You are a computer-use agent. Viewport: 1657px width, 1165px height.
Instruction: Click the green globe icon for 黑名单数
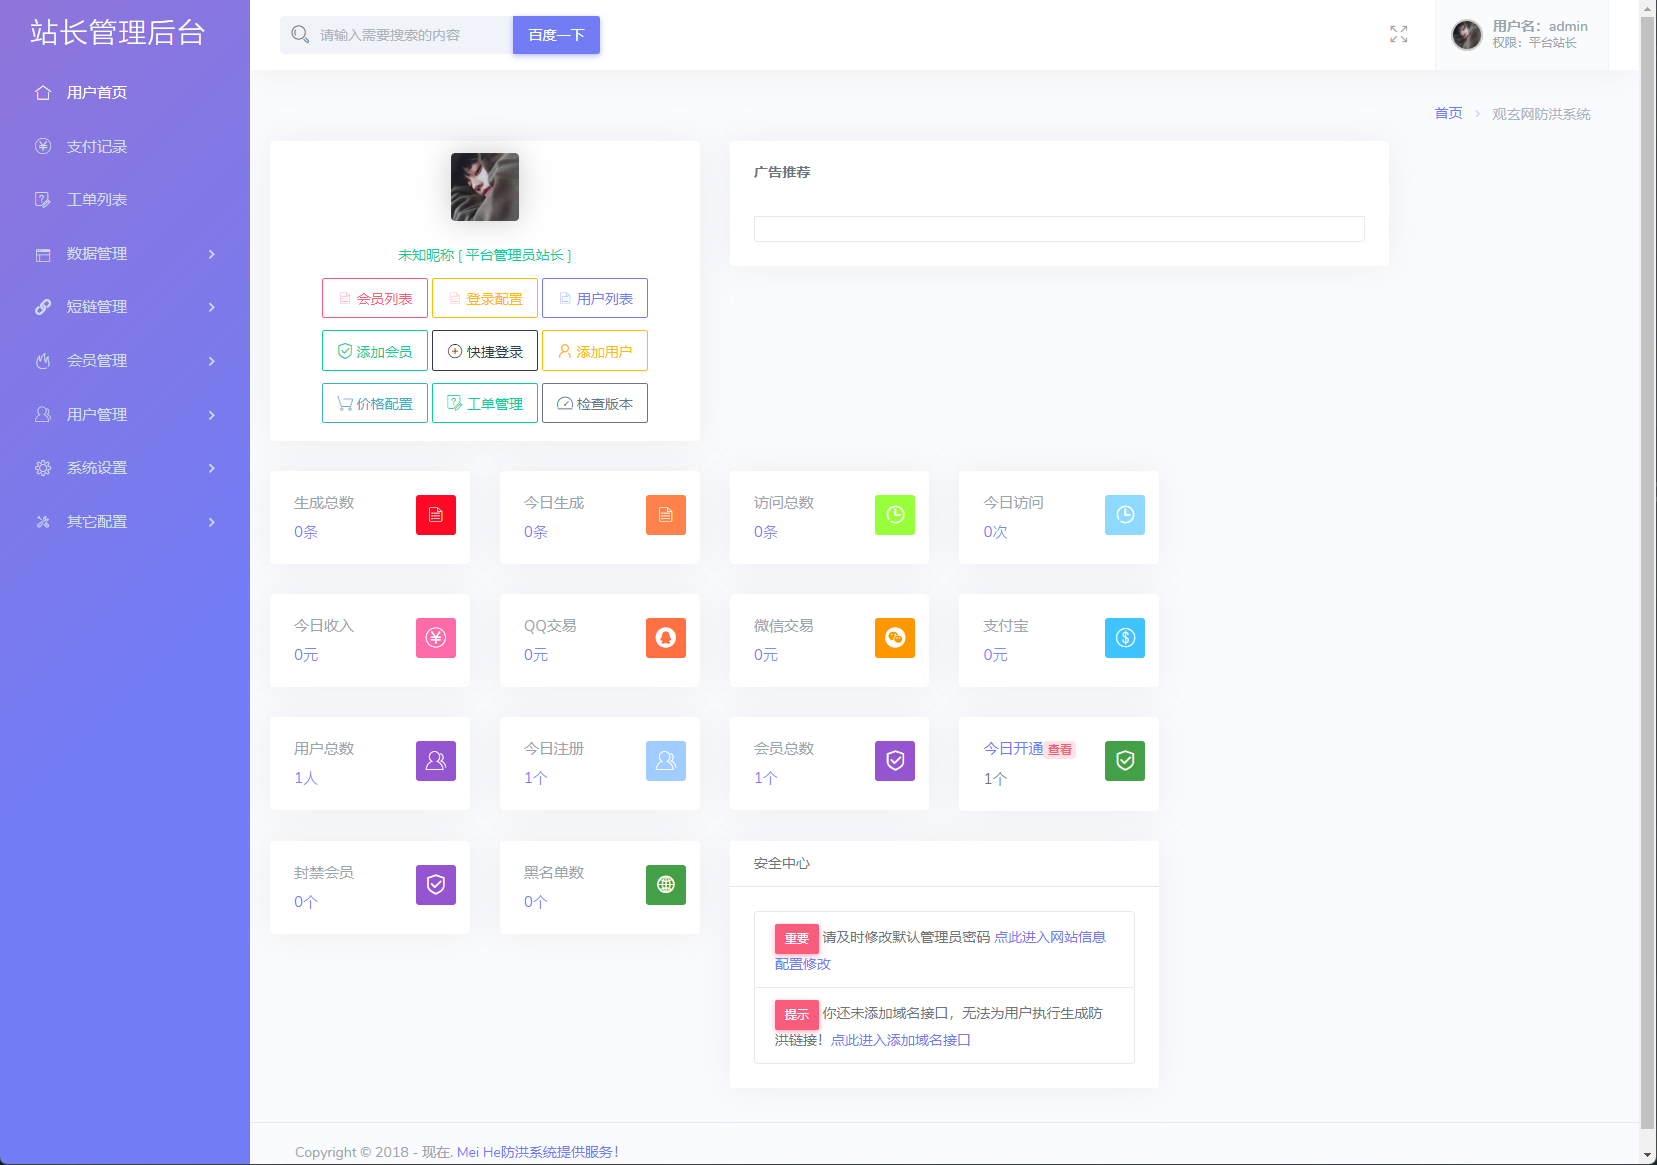pos(665,885)
